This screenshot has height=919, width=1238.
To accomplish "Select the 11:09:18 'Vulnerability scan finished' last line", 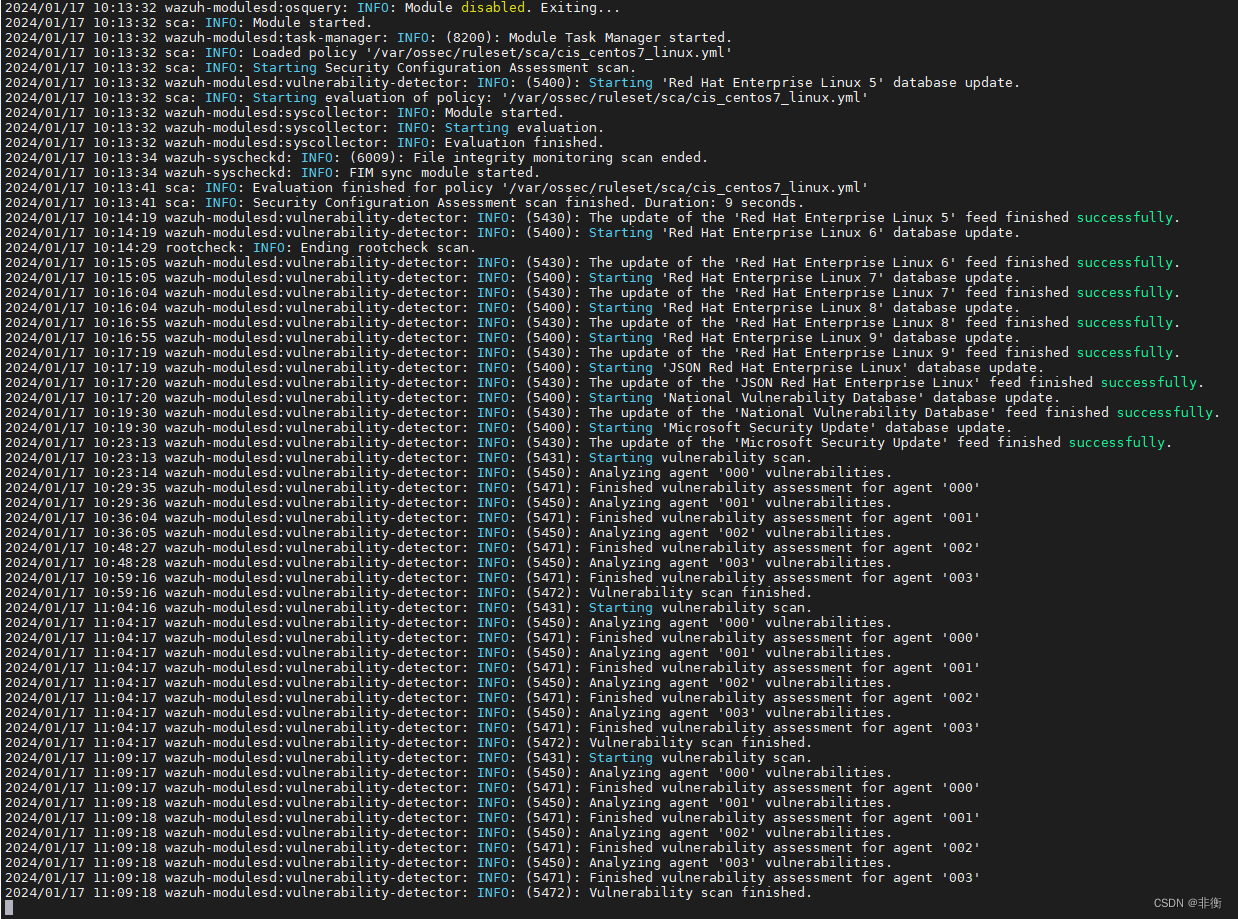I will click(x=408, y=893).
